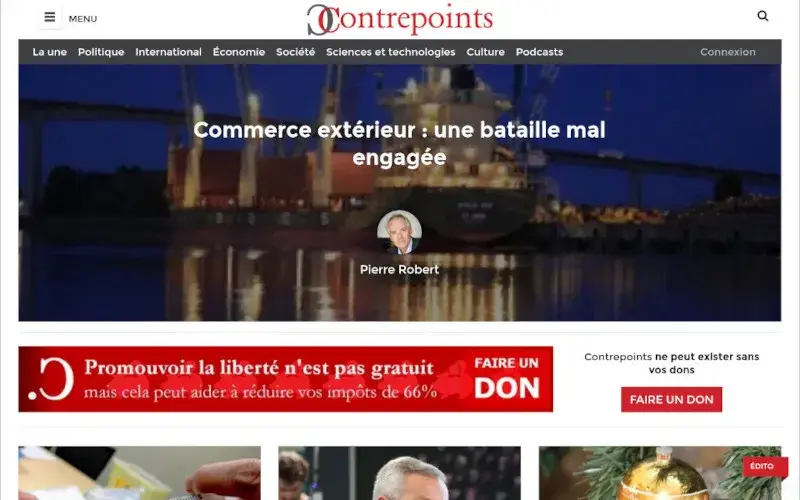This screenshot has width=800, height=500.
Task: Open the Christmas ornament article thumbnail
Action: (660, 473)
